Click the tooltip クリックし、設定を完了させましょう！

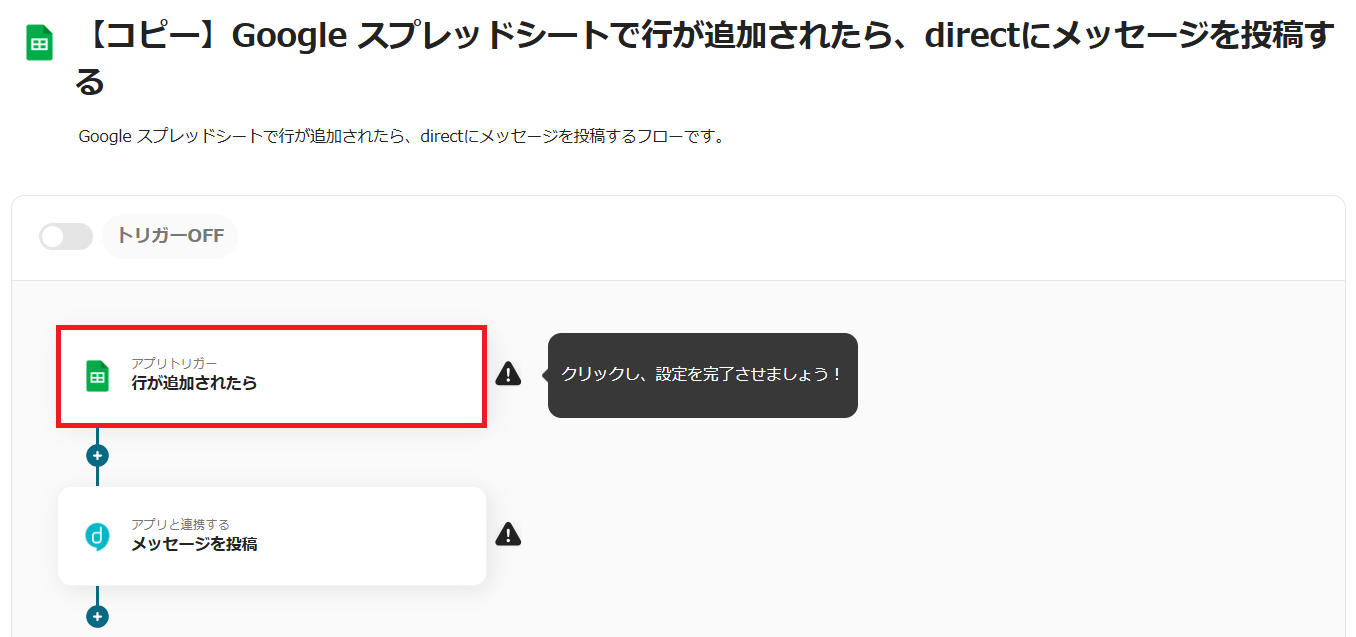pyautogui.click(x=702, y=375)
